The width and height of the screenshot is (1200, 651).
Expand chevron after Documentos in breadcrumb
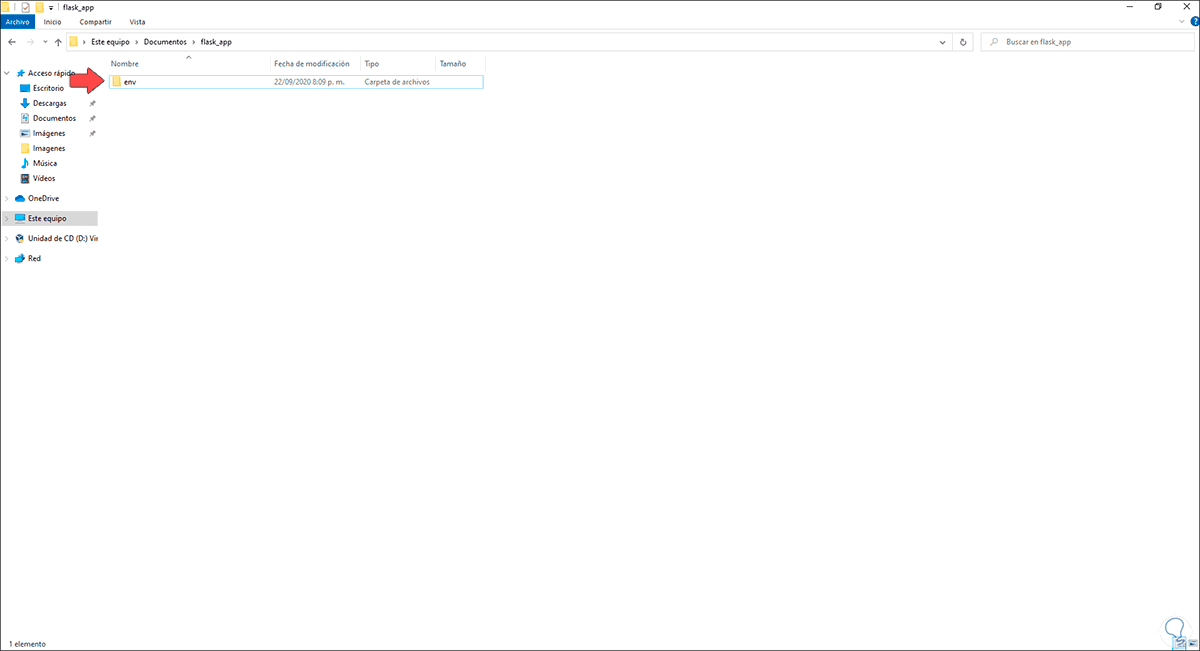[193, 42]
